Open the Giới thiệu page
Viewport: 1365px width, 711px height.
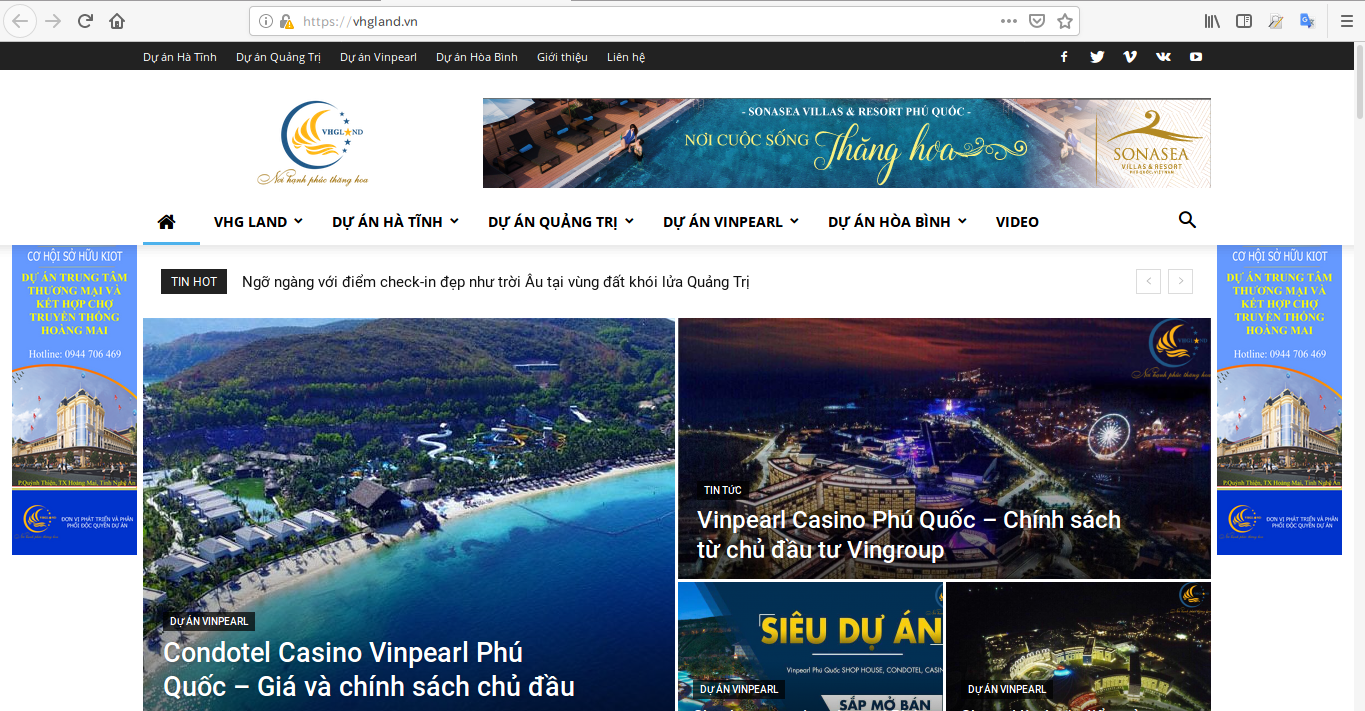pyautogui.click(x=562, y=57)
